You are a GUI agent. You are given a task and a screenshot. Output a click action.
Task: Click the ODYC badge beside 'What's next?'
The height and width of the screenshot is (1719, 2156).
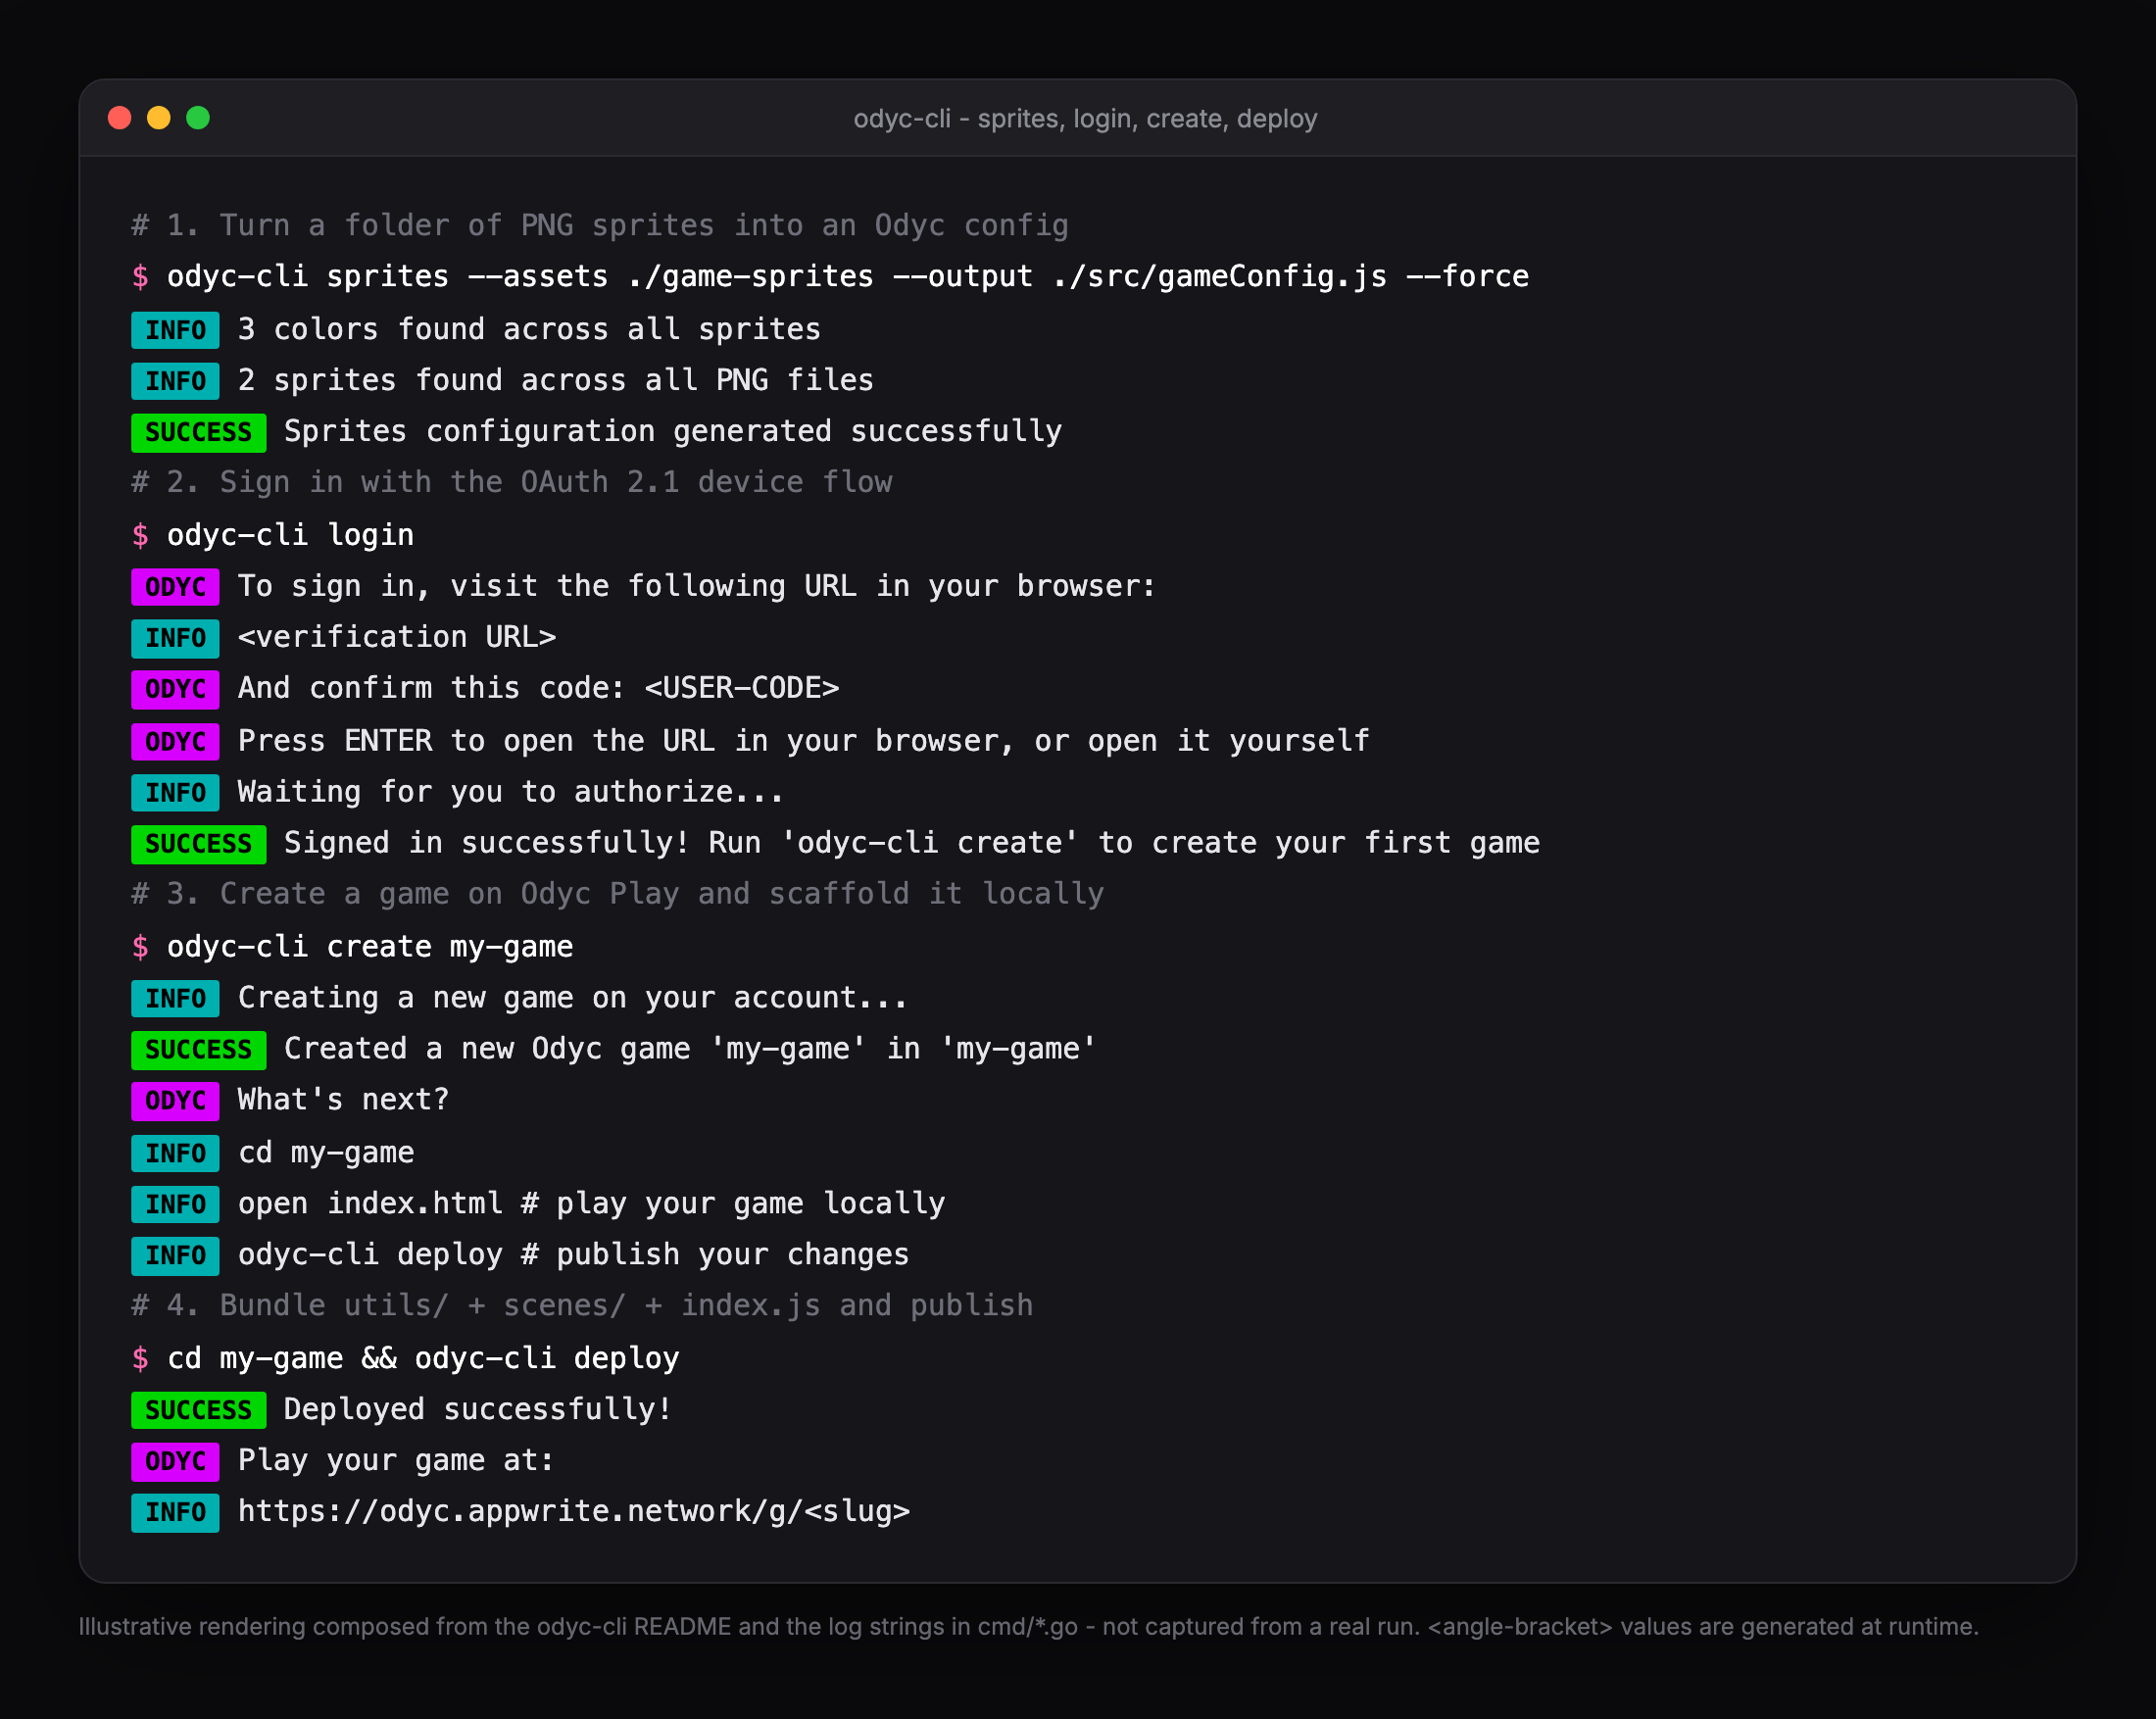[175, 1101]
